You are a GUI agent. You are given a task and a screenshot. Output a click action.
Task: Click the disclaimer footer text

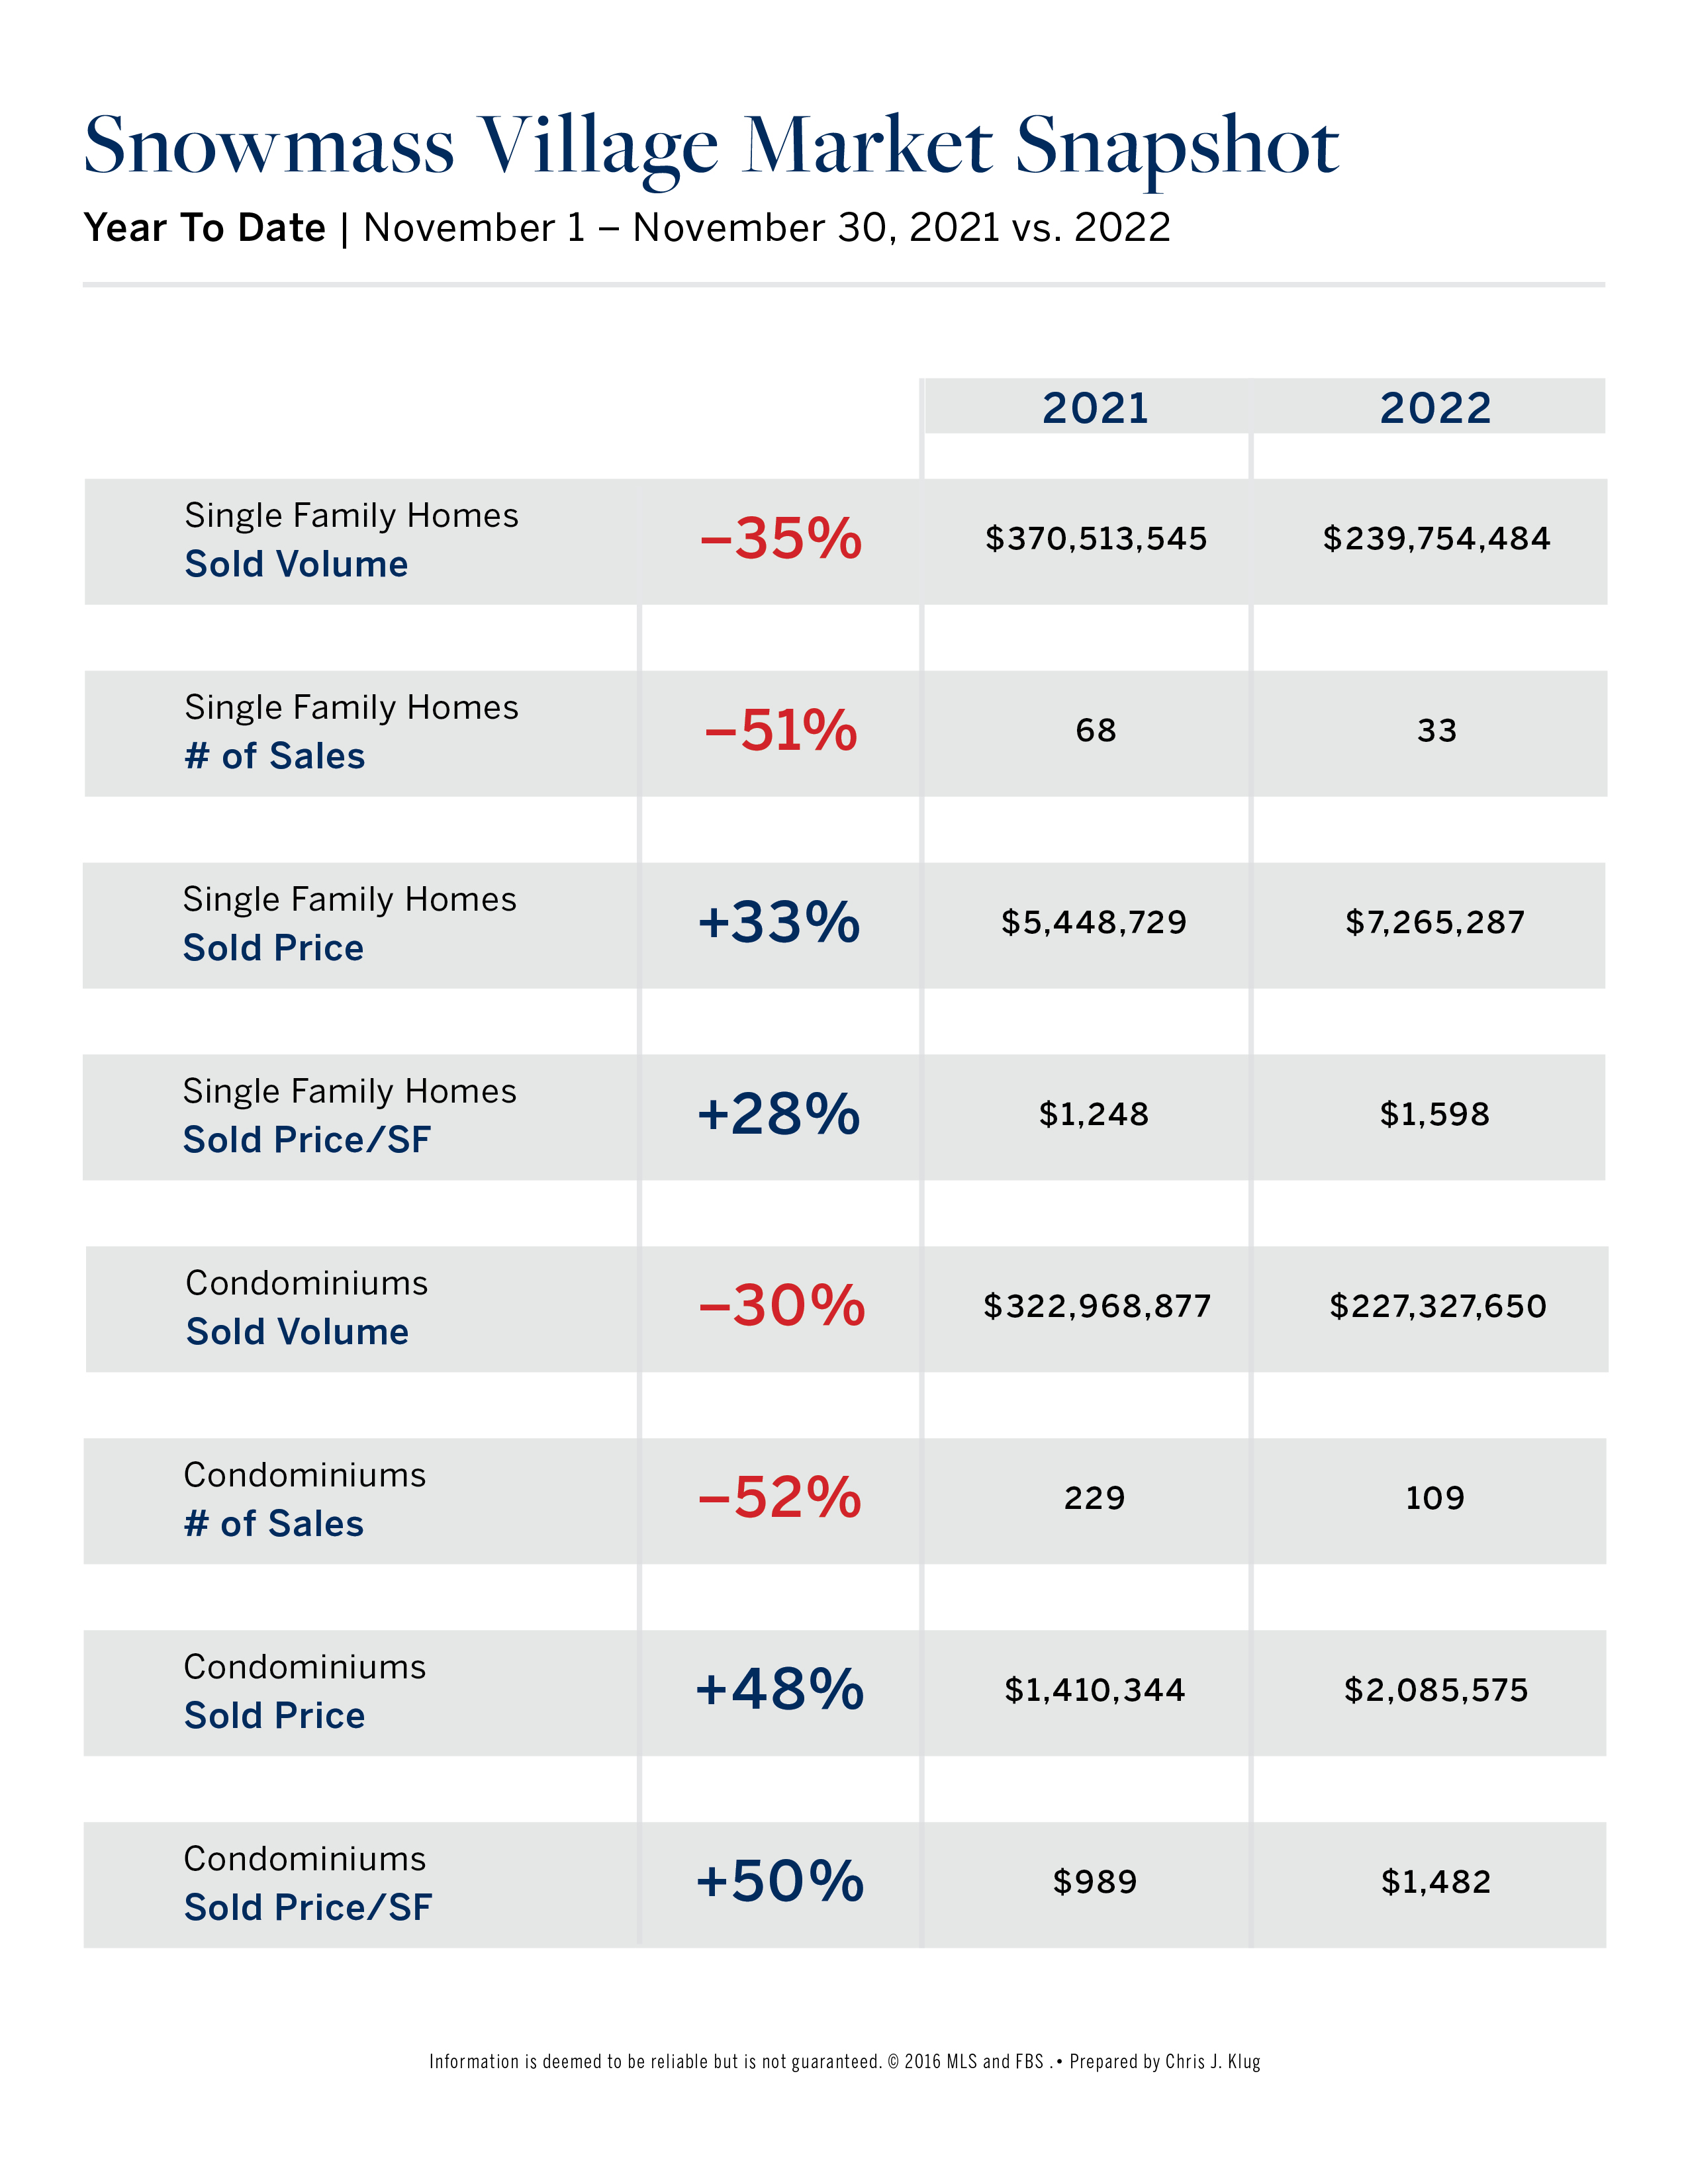click(844, 2061)
